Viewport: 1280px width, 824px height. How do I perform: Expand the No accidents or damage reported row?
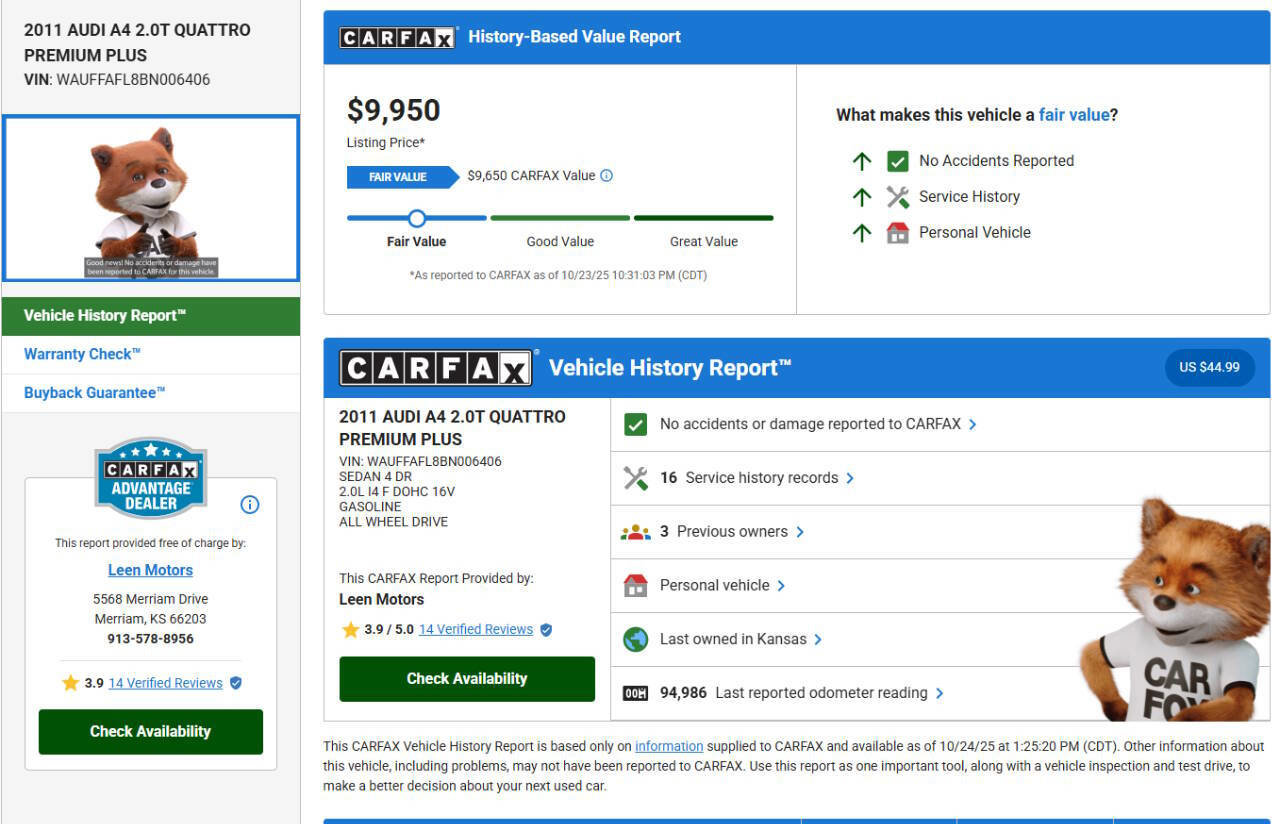[x=972, y=424]
